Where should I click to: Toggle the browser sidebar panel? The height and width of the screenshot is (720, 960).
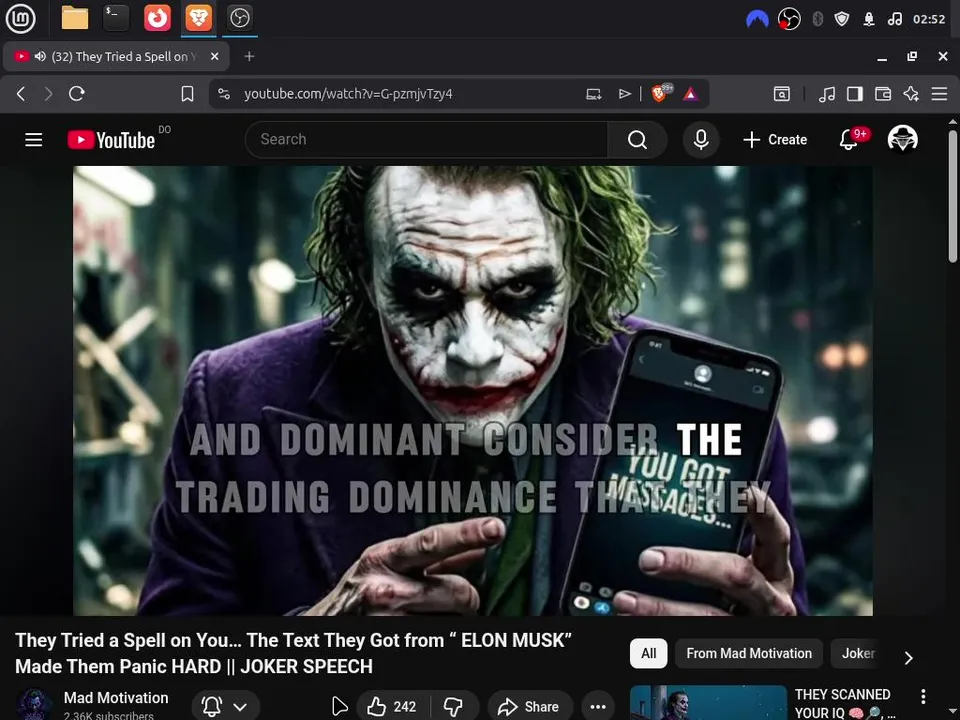[855, 94]
